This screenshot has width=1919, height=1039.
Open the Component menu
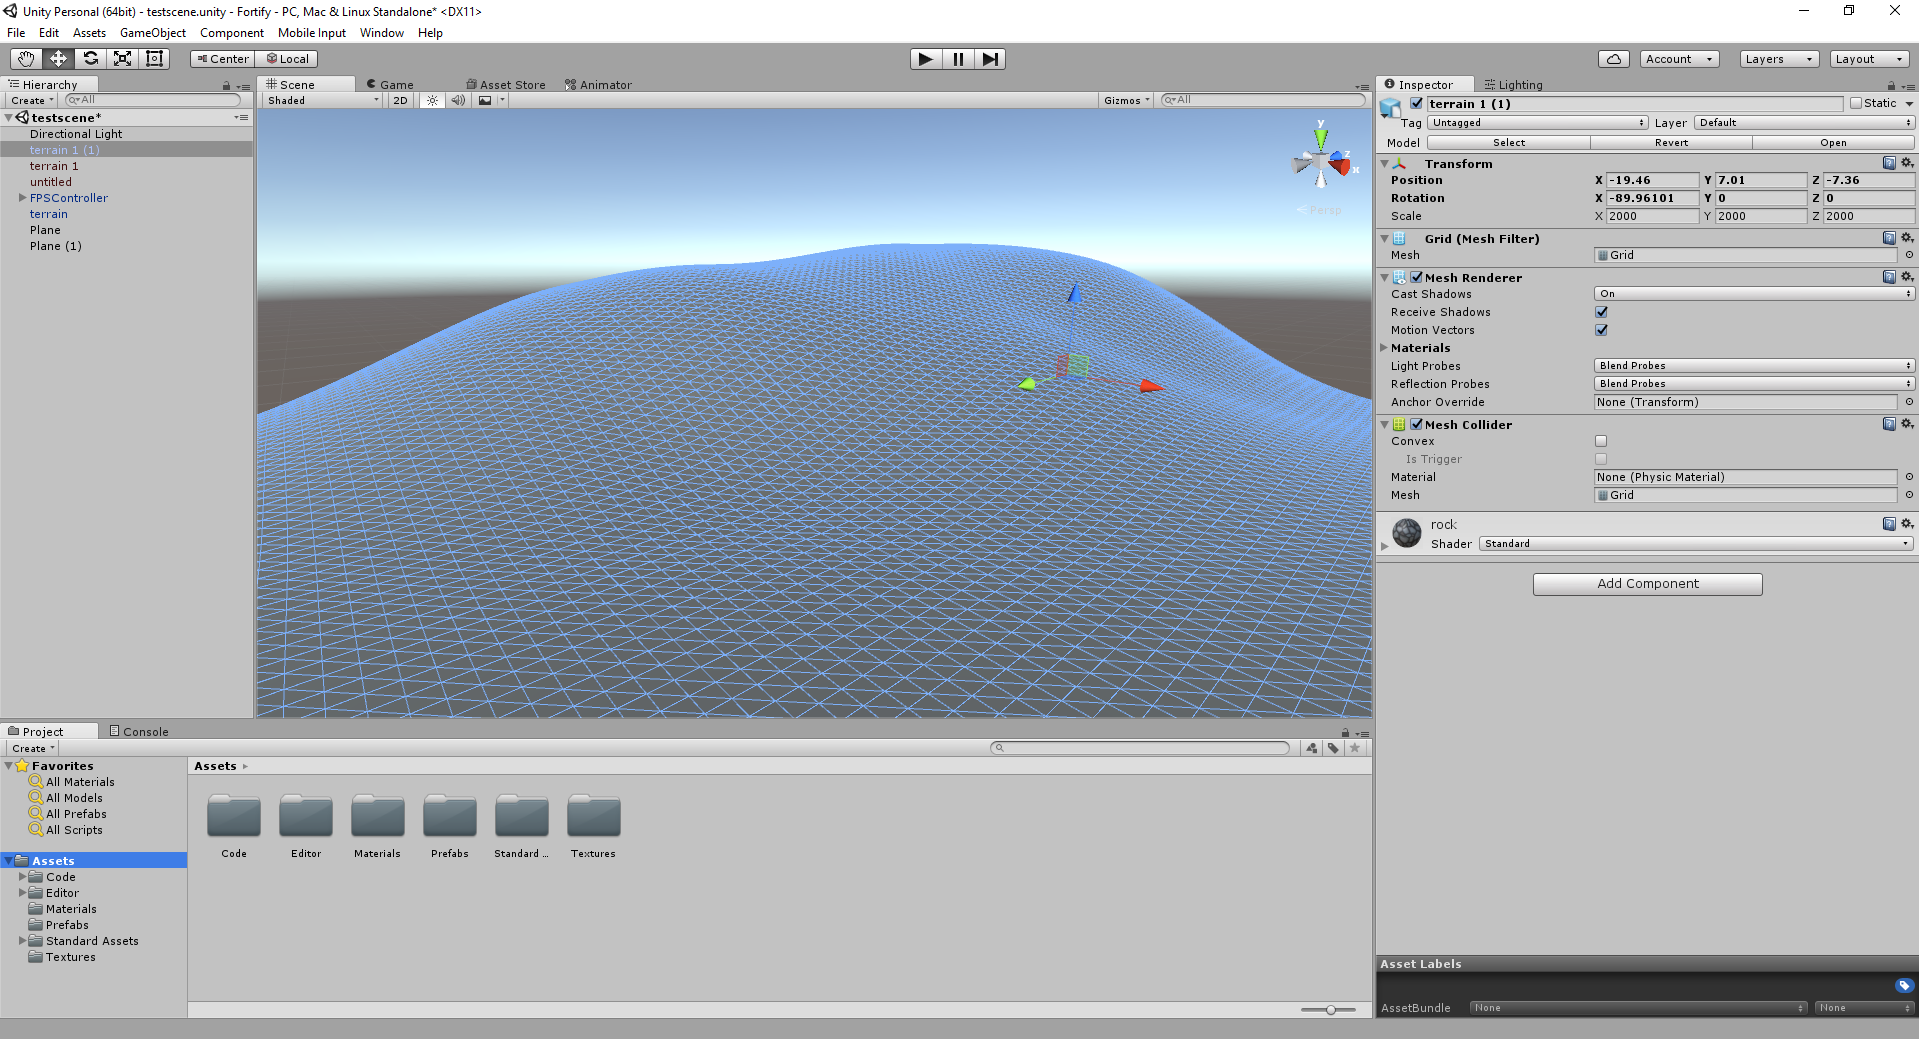tap(232, 33)
